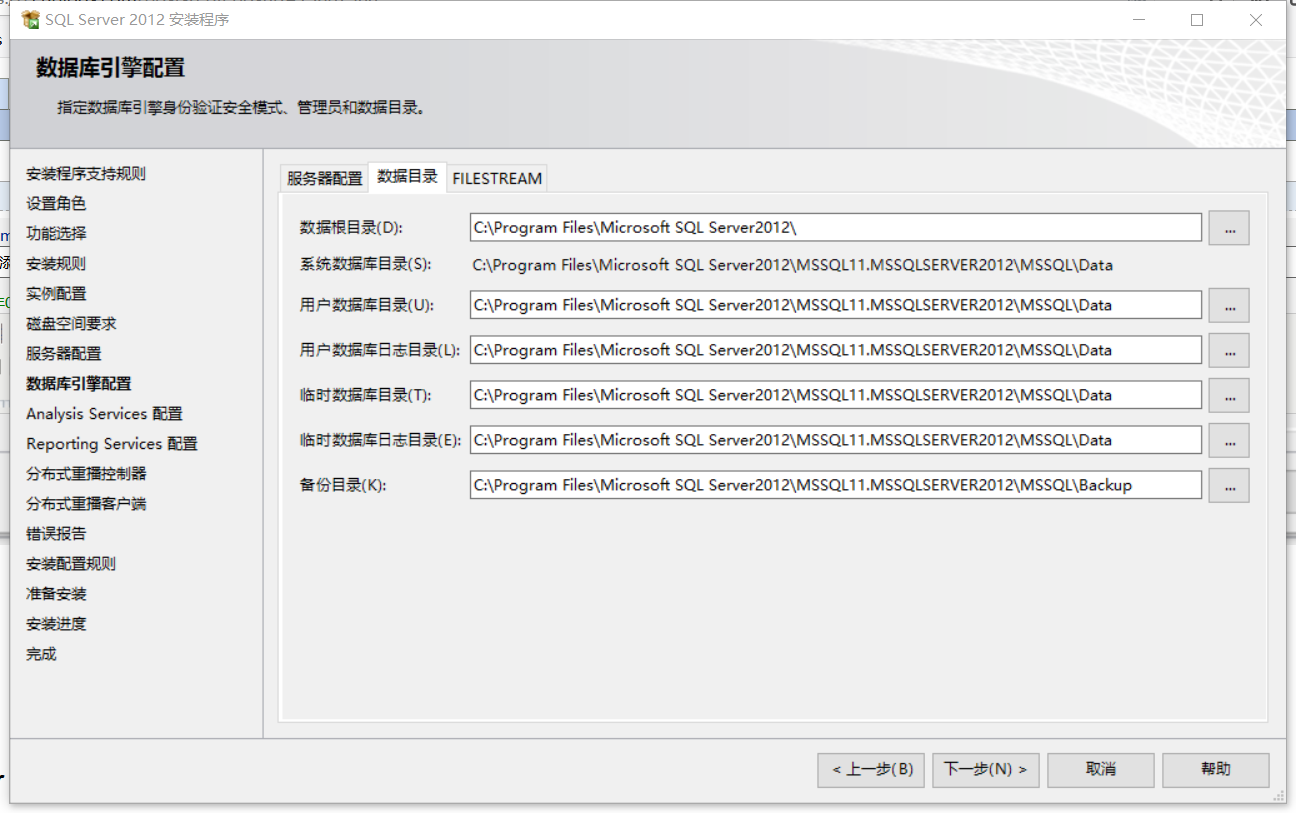Select 服务器配置 step in sidebar
The height and width of the screenshot is (813, 1296).
click(64, 354)
